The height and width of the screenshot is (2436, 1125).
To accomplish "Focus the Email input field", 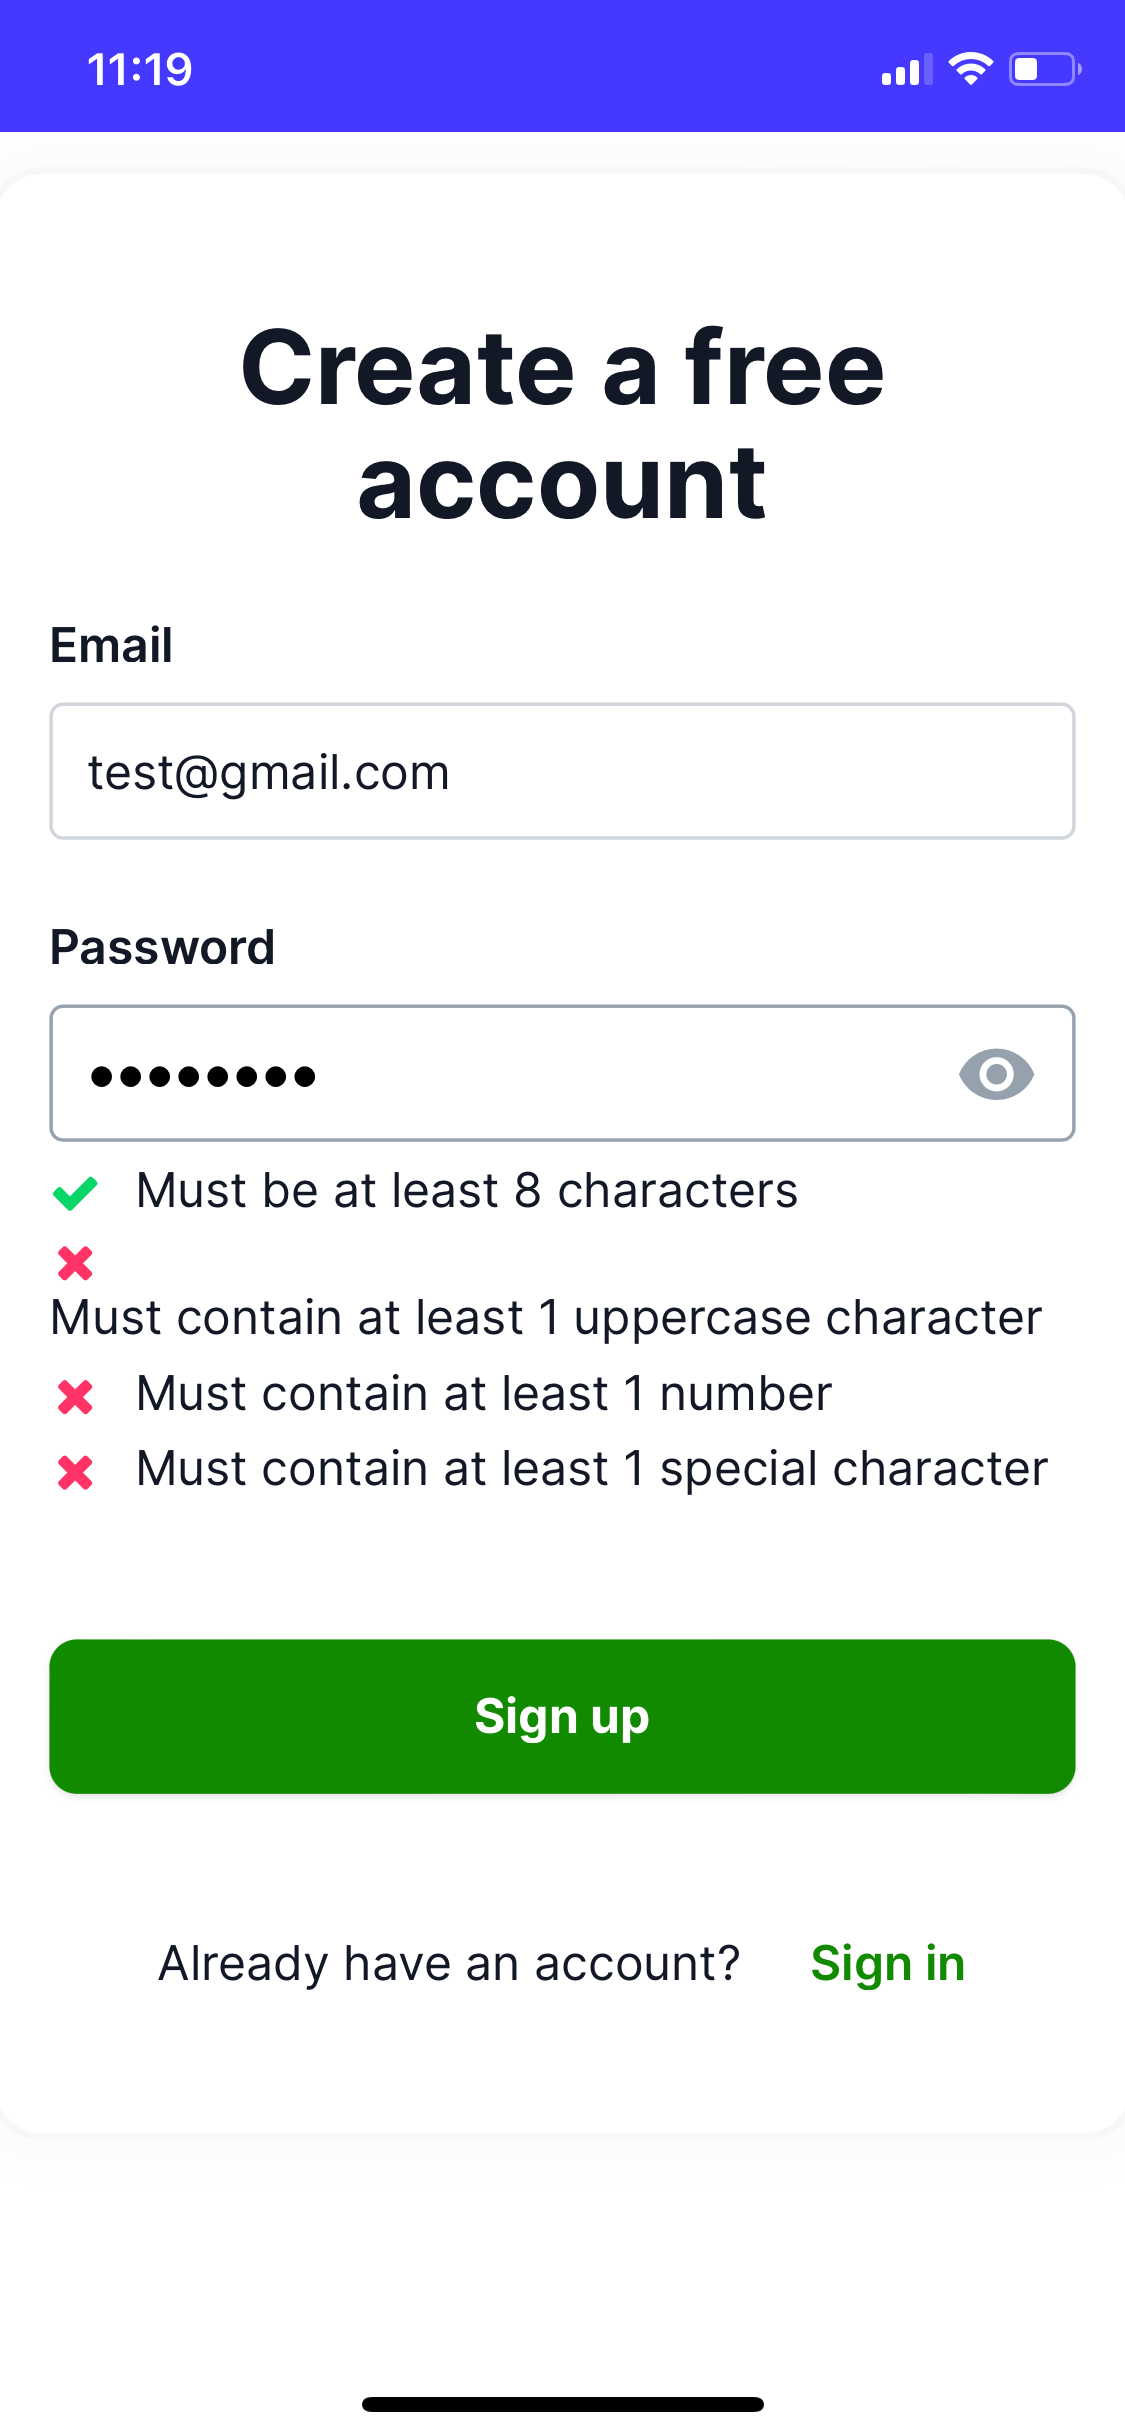I will (x=562, y=772).
